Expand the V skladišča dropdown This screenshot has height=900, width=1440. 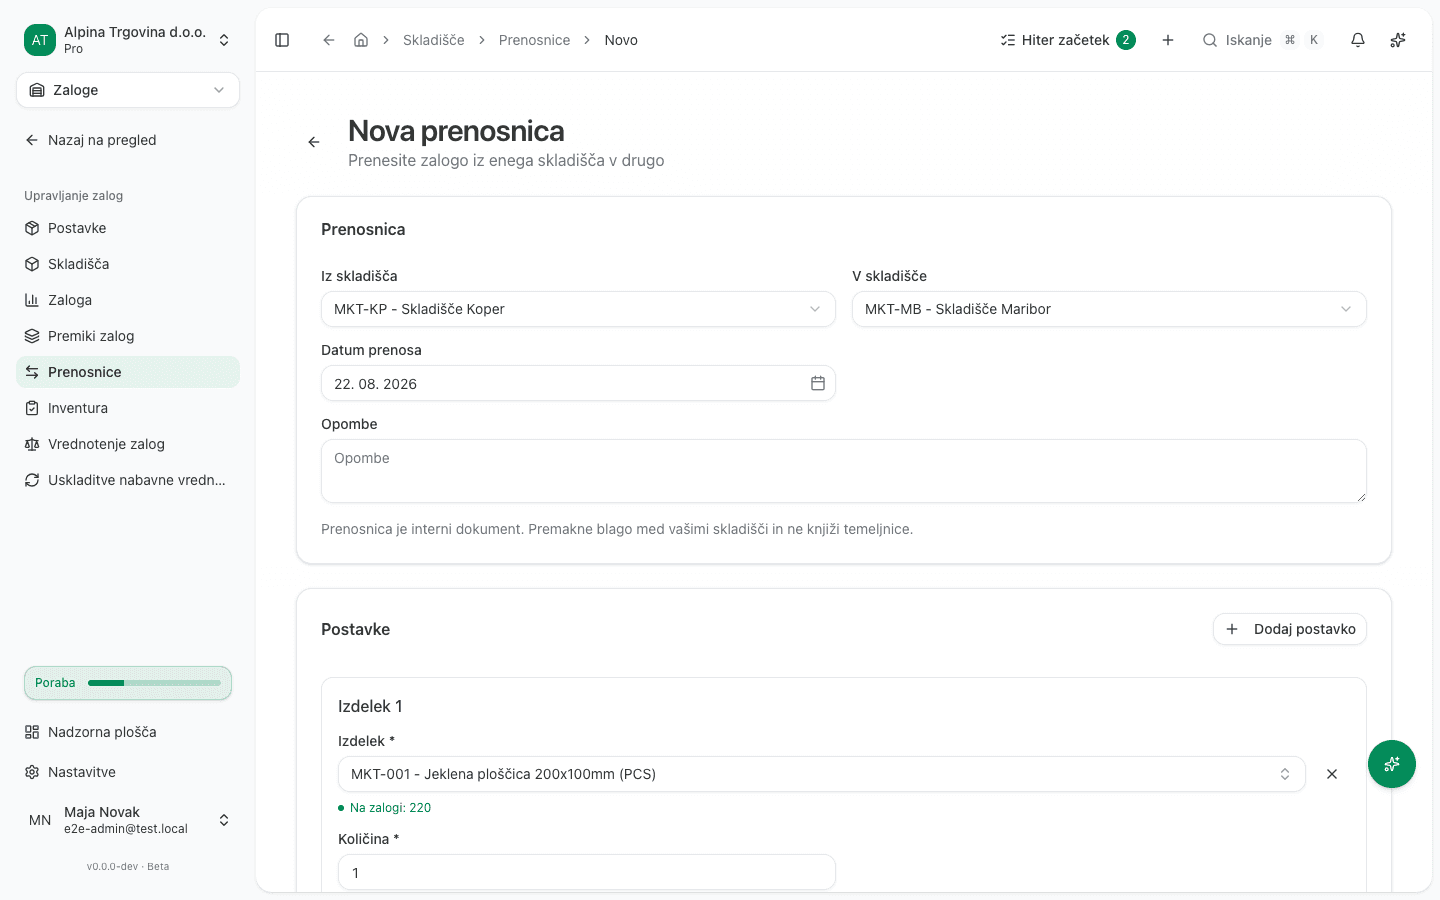[1109, 309]
